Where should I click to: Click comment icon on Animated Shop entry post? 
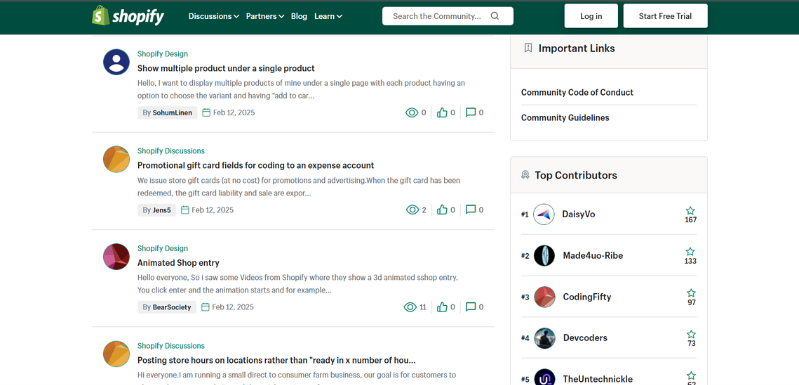[471, 307]
